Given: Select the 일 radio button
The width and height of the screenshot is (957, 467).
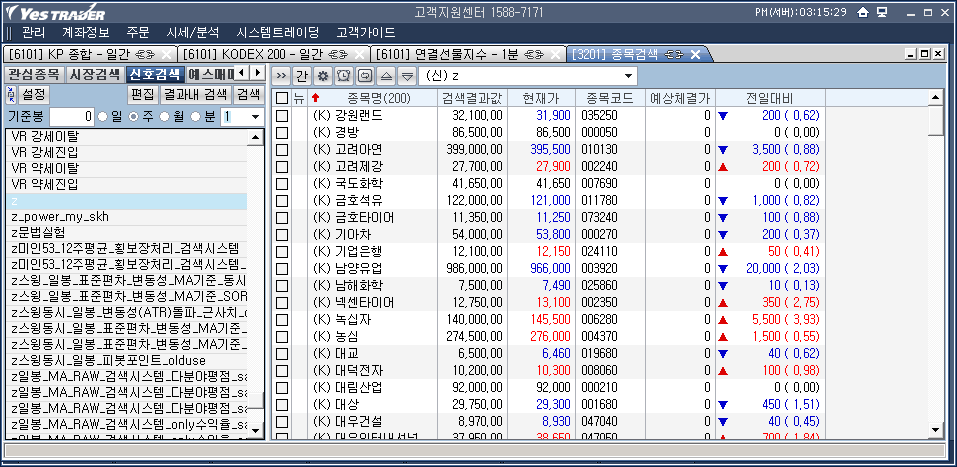Looking at the screenshot, I should (102, 117).
